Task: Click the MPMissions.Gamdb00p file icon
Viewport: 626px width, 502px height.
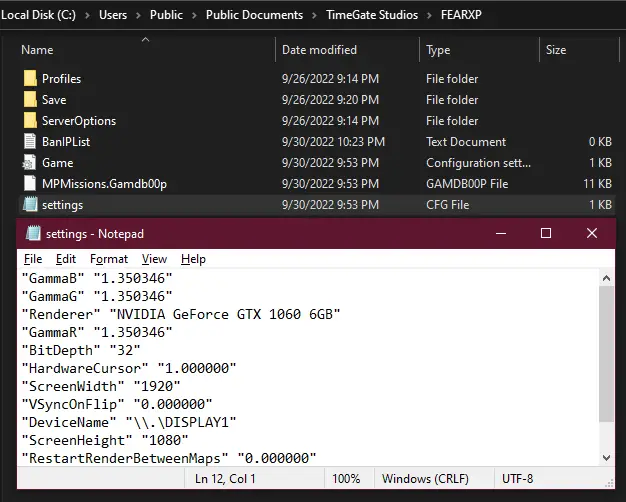Action: coord(30,183)
